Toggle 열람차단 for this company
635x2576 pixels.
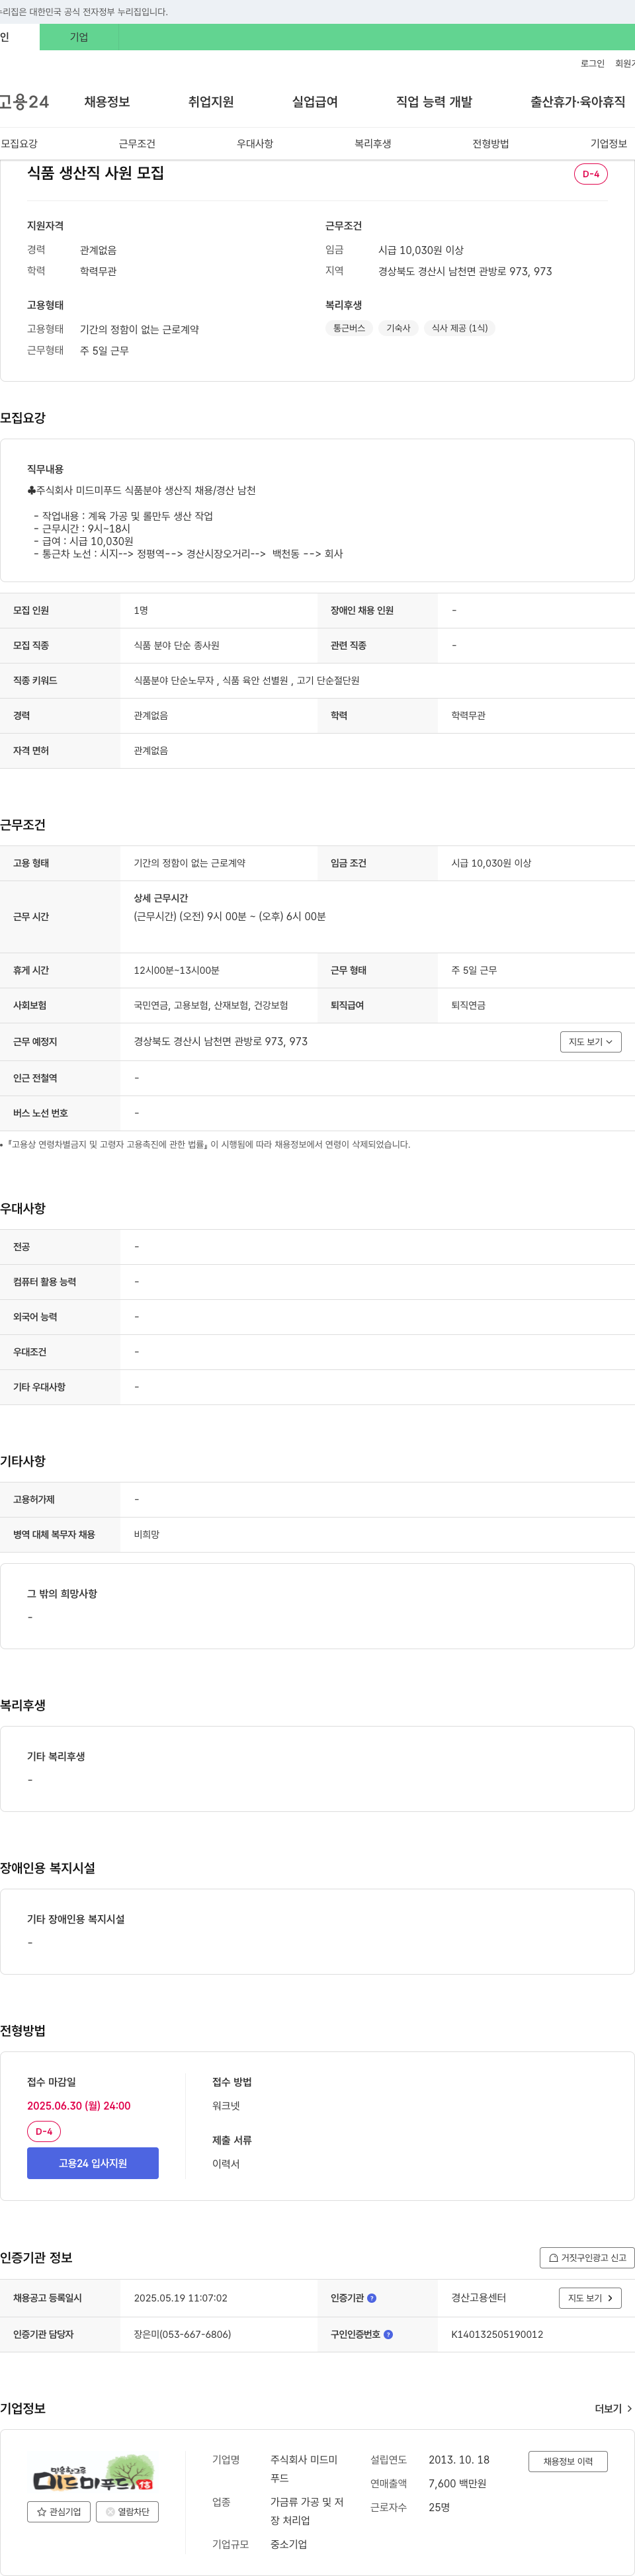[x=127, y=2511]
